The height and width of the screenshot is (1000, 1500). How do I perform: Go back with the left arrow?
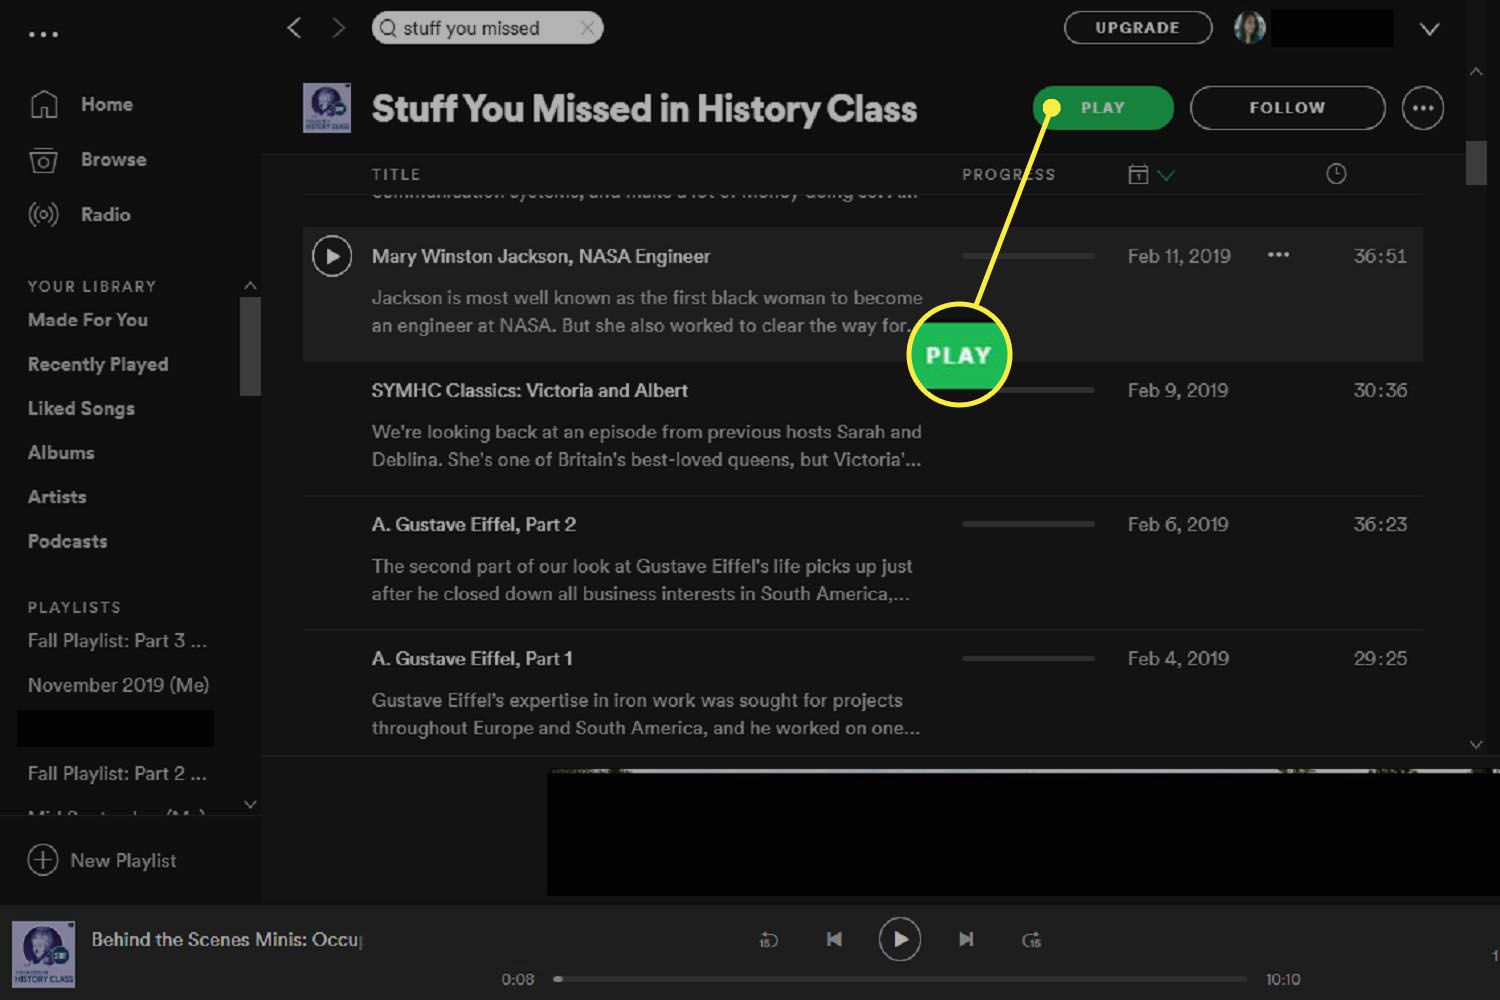[294, 28]
